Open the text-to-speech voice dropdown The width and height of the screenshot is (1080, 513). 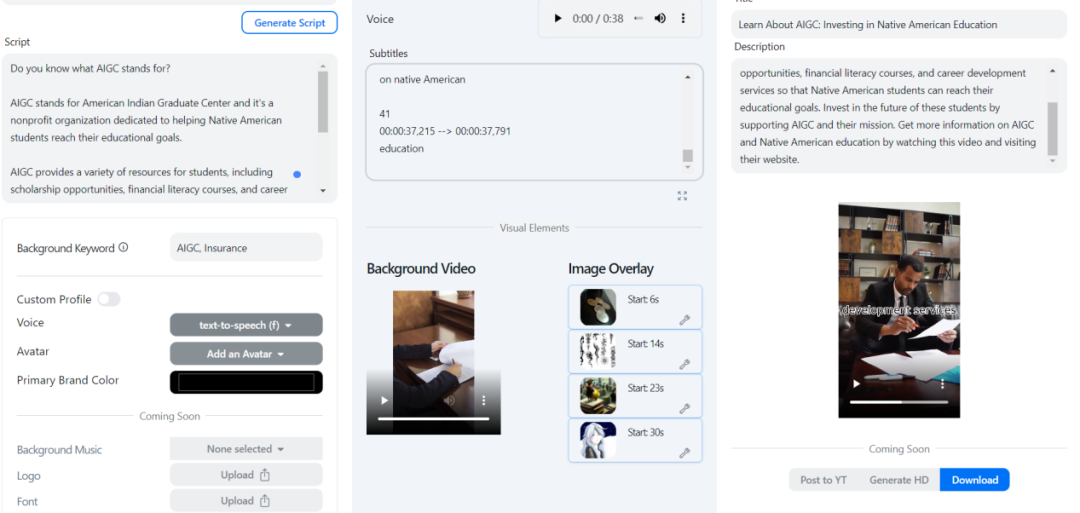(x=246, y=325)
